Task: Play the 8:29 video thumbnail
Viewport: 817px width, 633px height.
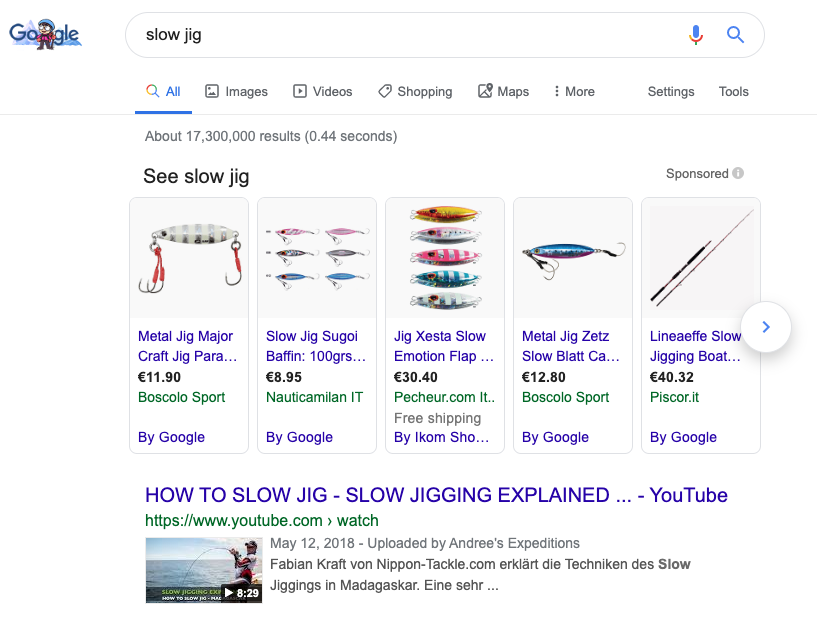Action: coord(204,570)
